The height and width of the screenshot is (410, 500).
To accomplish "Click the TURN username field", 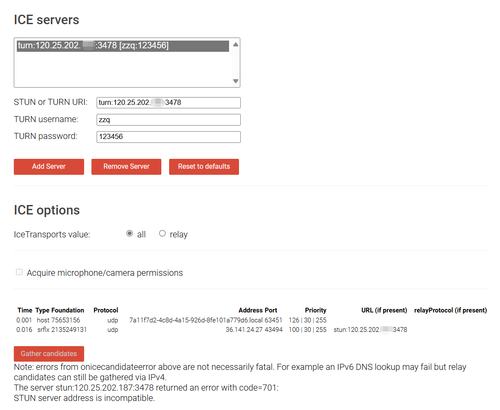I will point(168,120).
